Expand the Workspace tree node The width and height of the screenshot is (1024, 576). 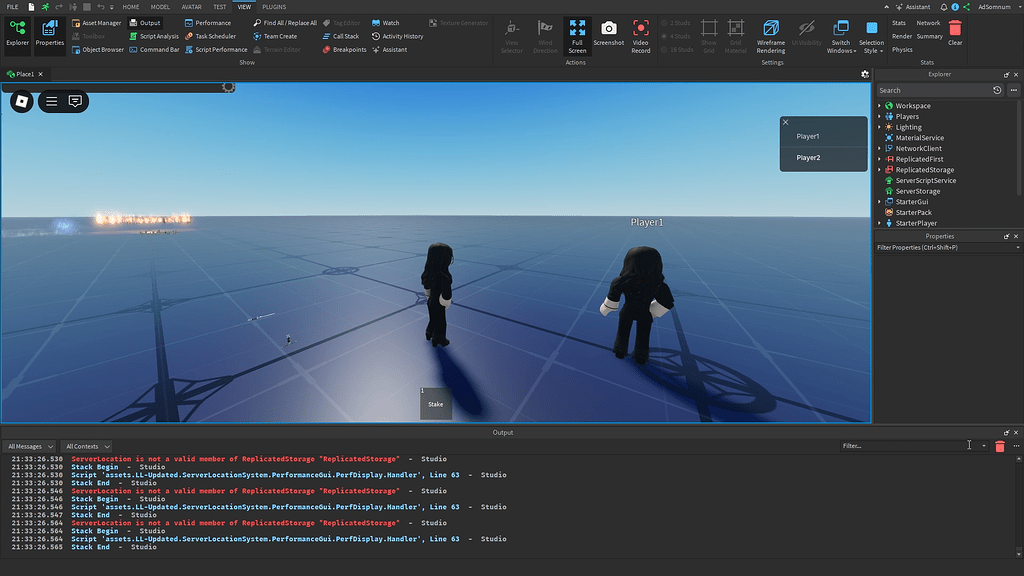click(x=880, y=106)
